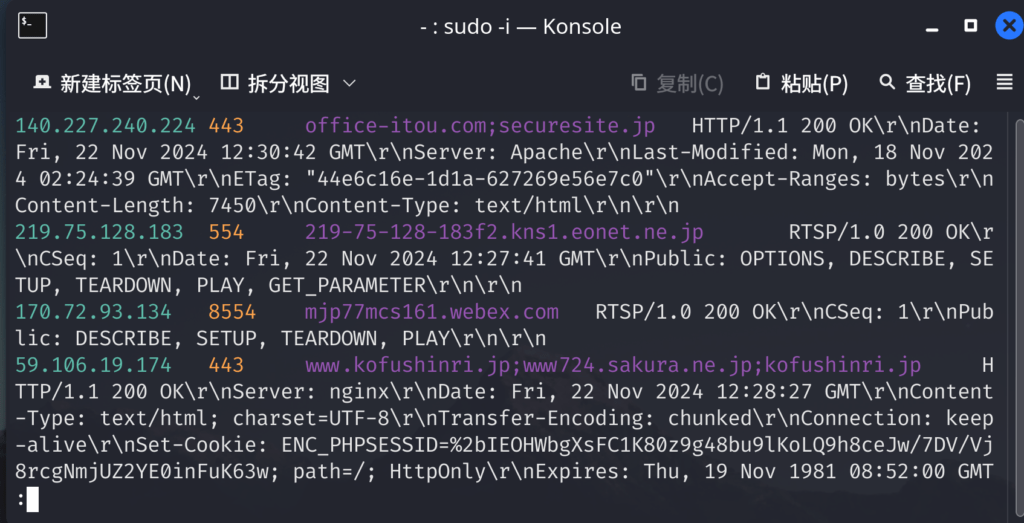
Task: Open the hamburger menu in the toolbar
Action: point(1004,82)
